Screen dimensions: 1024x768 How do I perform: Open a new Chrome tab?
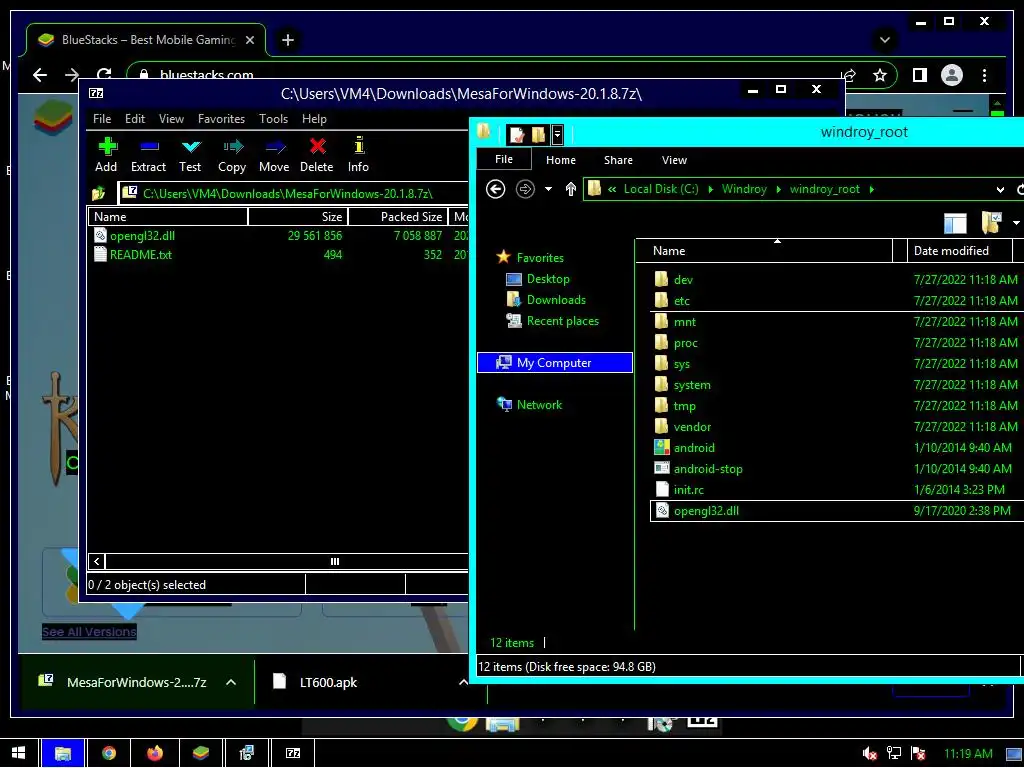pyautogui.click(x=287, y=40)
